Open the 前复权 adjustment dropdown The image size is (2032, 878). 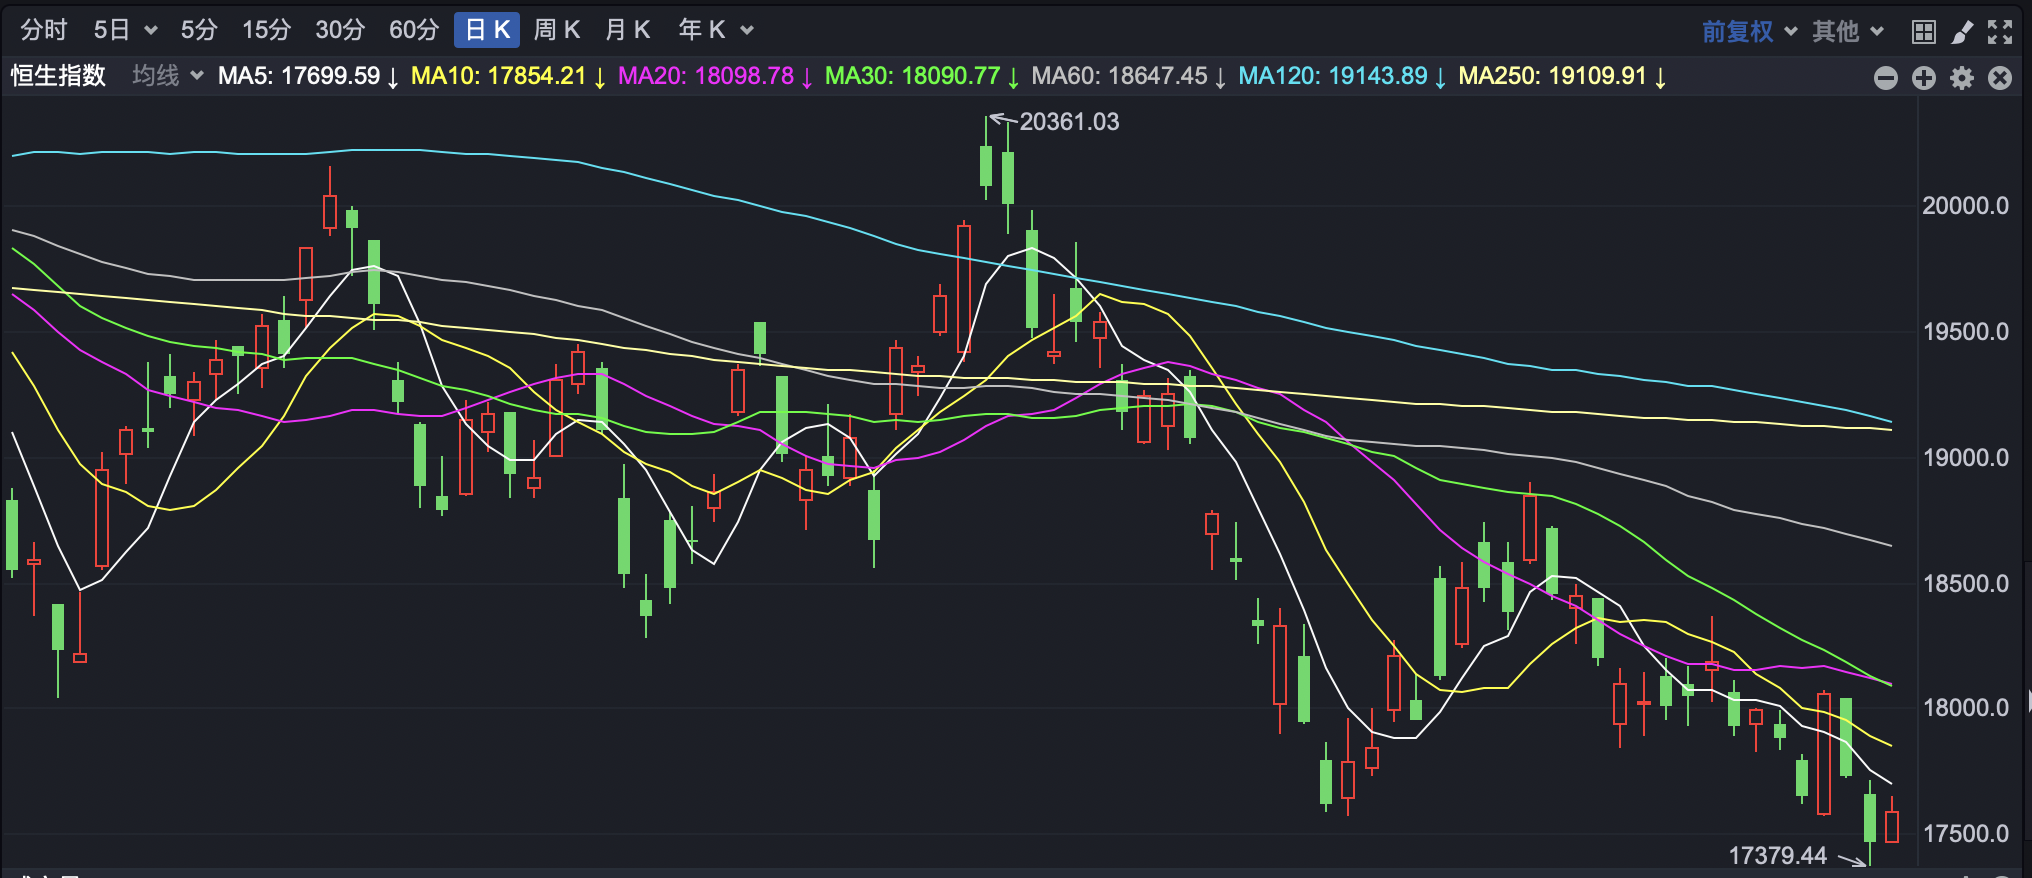tap(1749, 32)
